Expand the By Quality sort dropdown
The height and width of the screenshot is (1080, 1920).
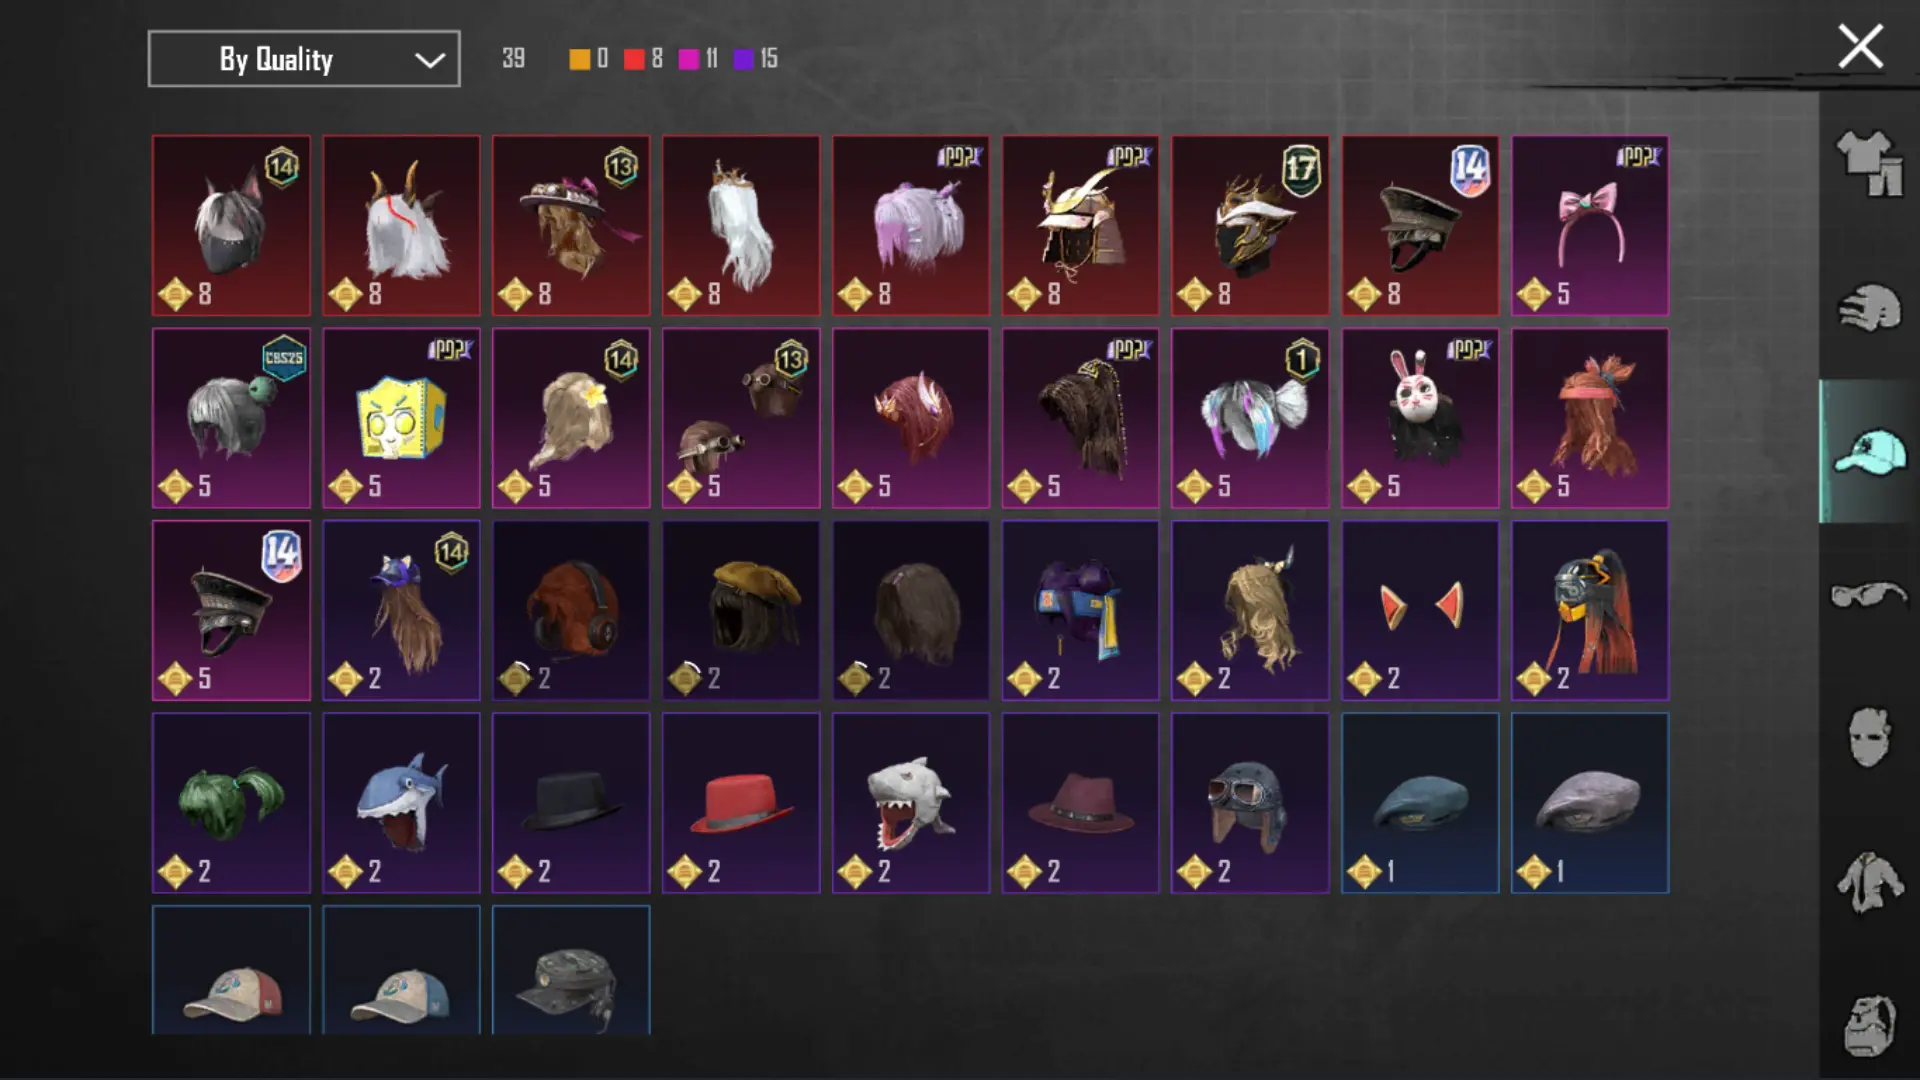click(x=304, y=59)
